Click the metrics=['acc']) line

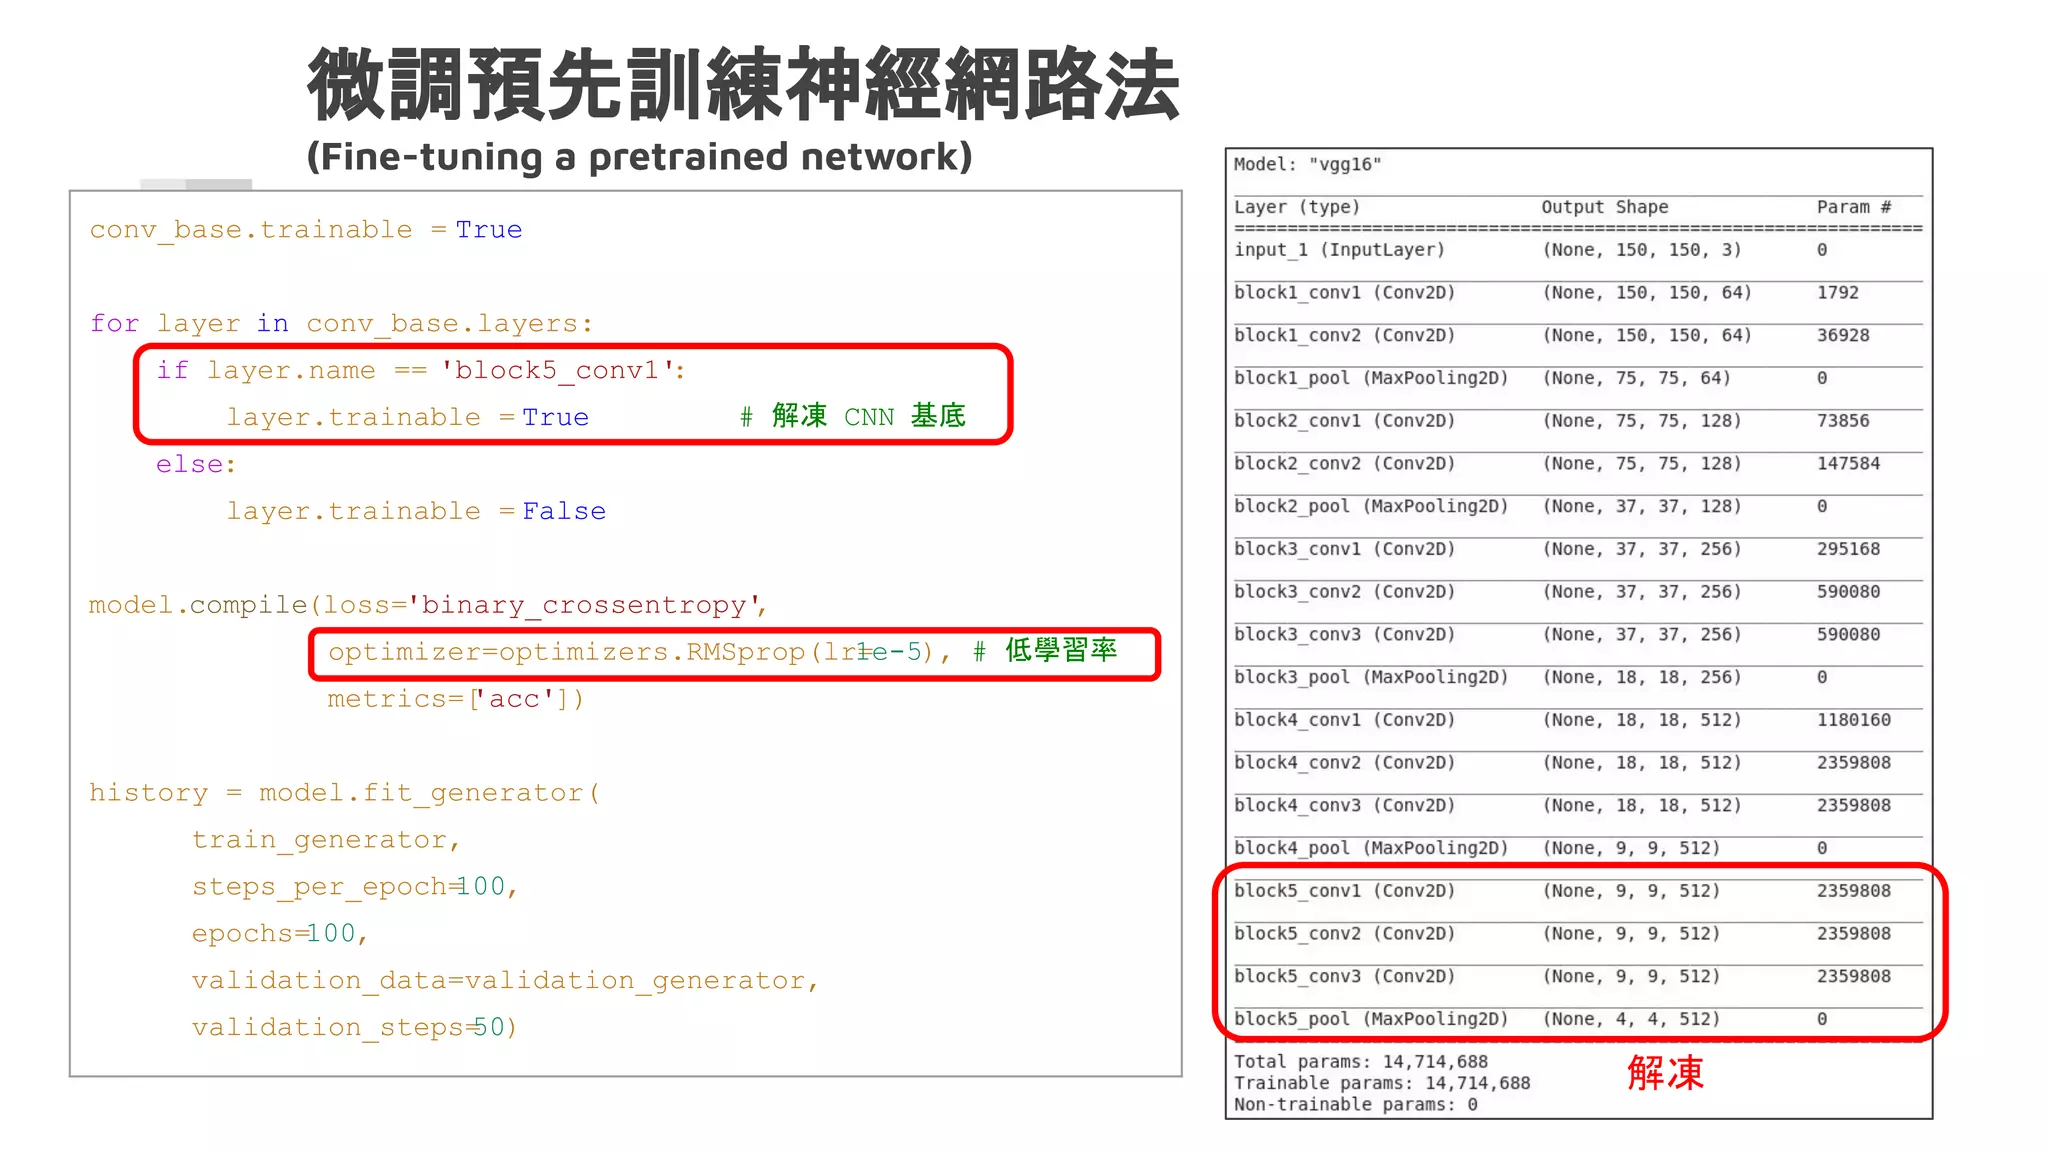(x=456, y=699)
